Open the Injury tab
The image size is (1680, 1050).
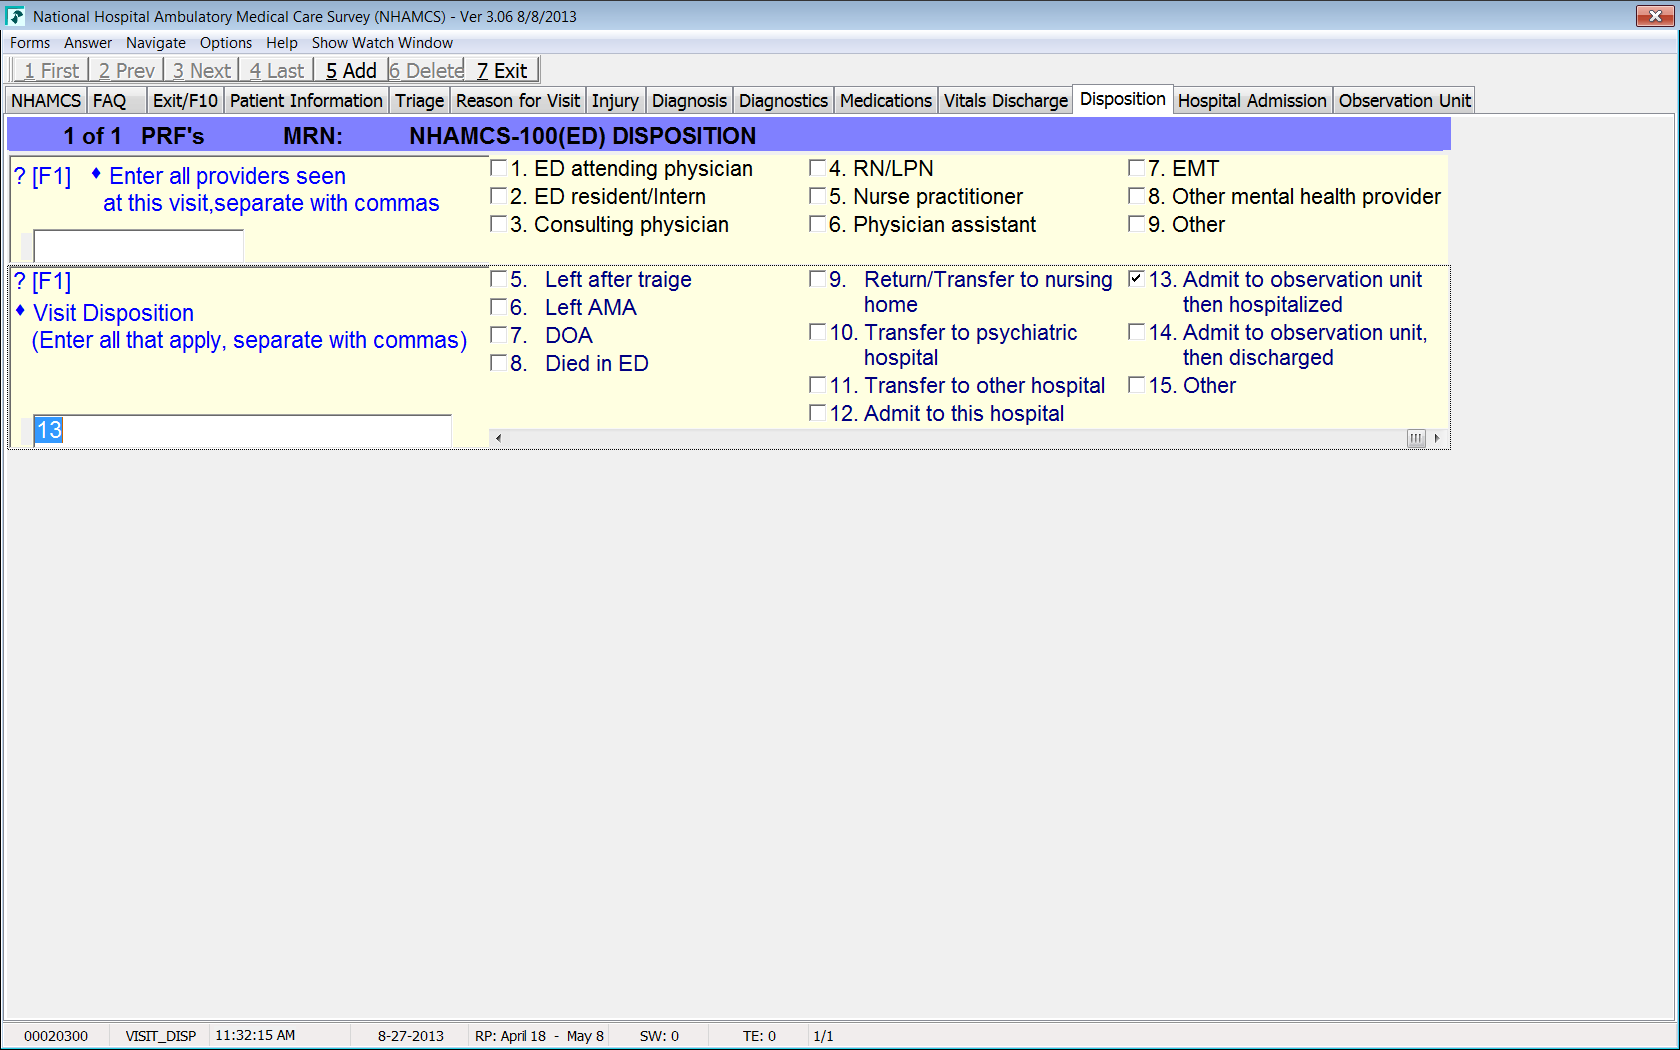(615, 100)
